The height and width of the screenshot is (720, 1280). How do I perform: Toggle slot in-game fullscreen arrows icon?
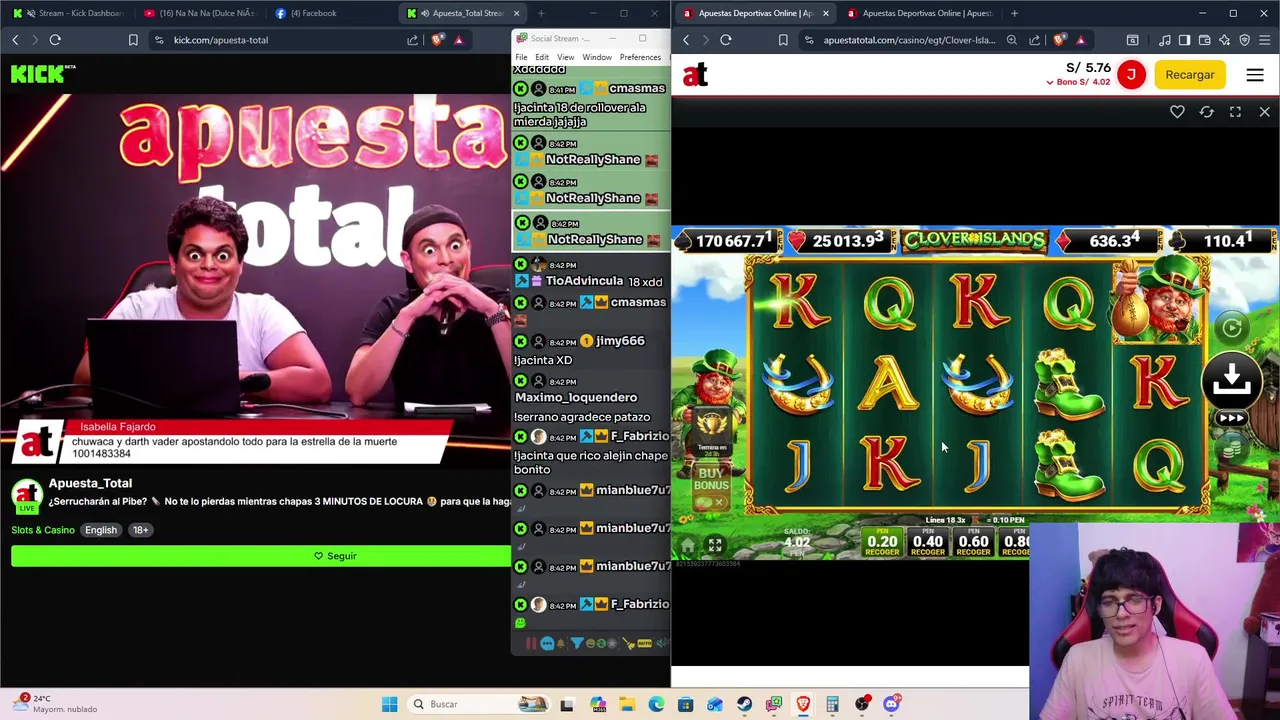(x=715, y=546)
